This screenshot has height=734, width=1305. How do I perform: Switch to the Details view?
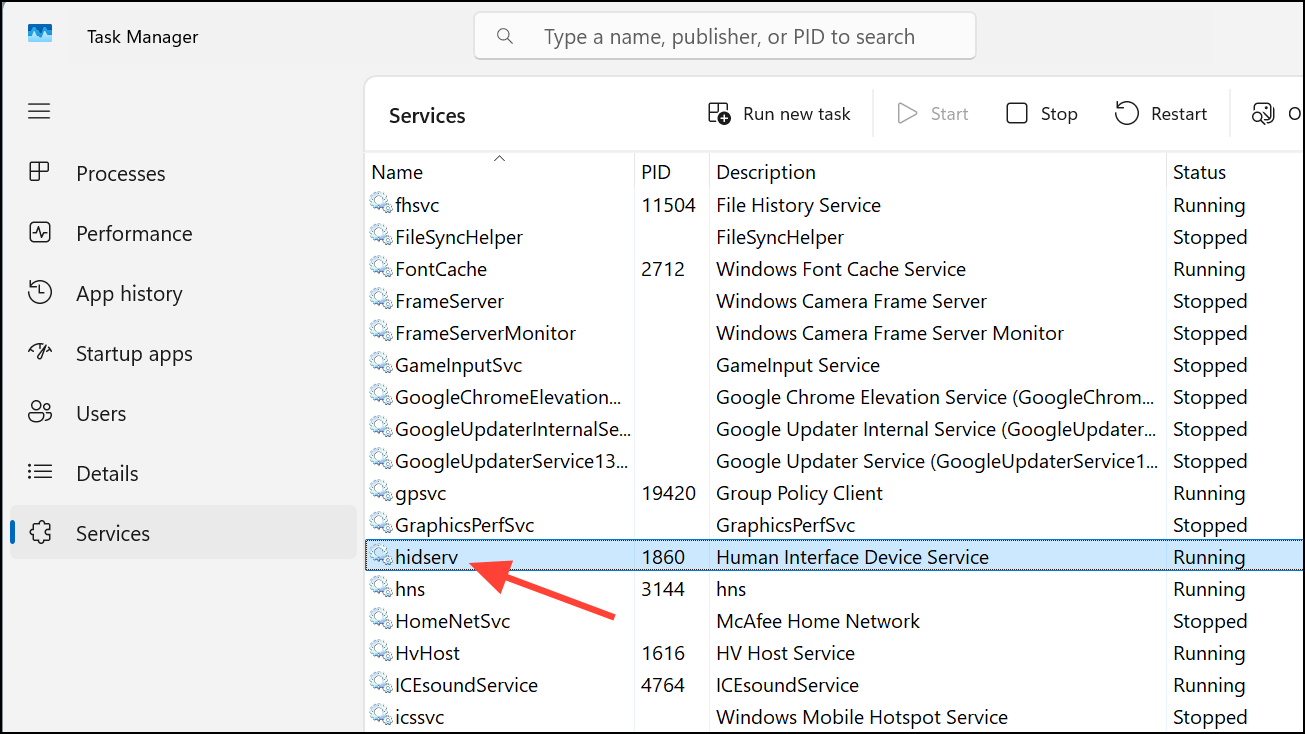(x=107, y=473)
